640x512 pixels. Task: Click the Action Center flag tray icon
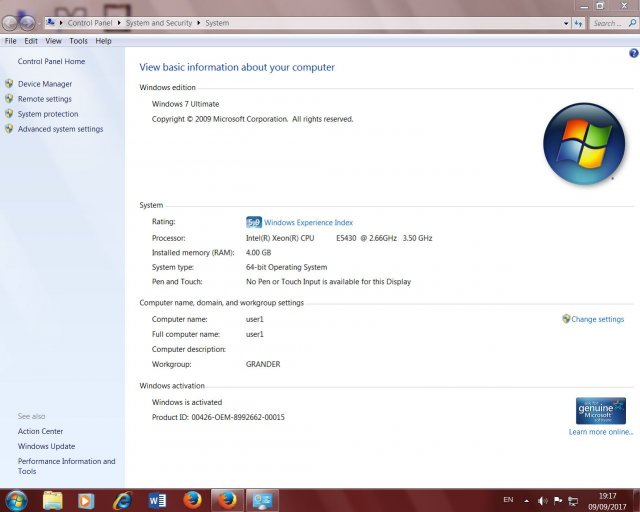558,499
